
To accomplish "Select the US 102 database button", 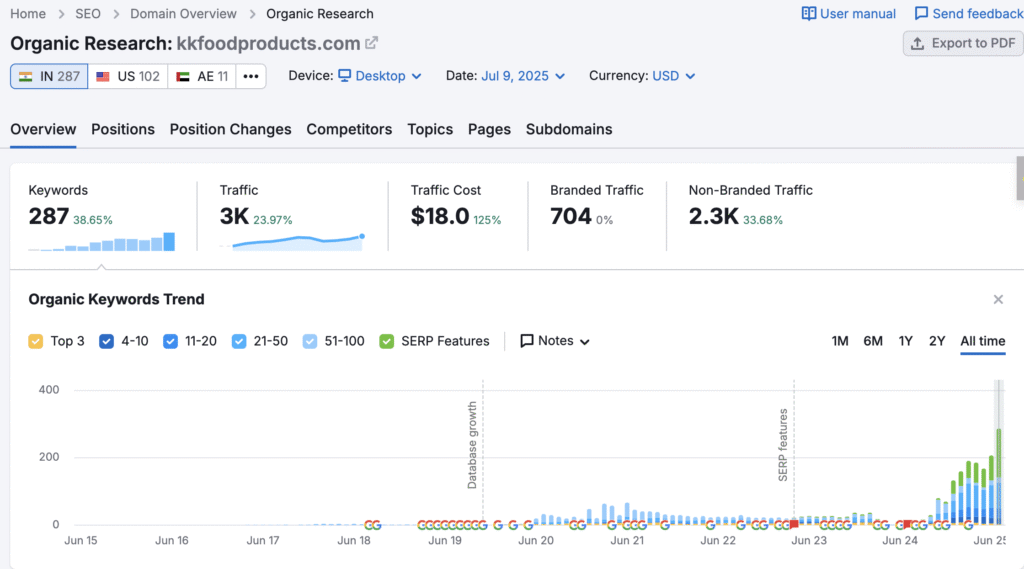I will point(128,76).
